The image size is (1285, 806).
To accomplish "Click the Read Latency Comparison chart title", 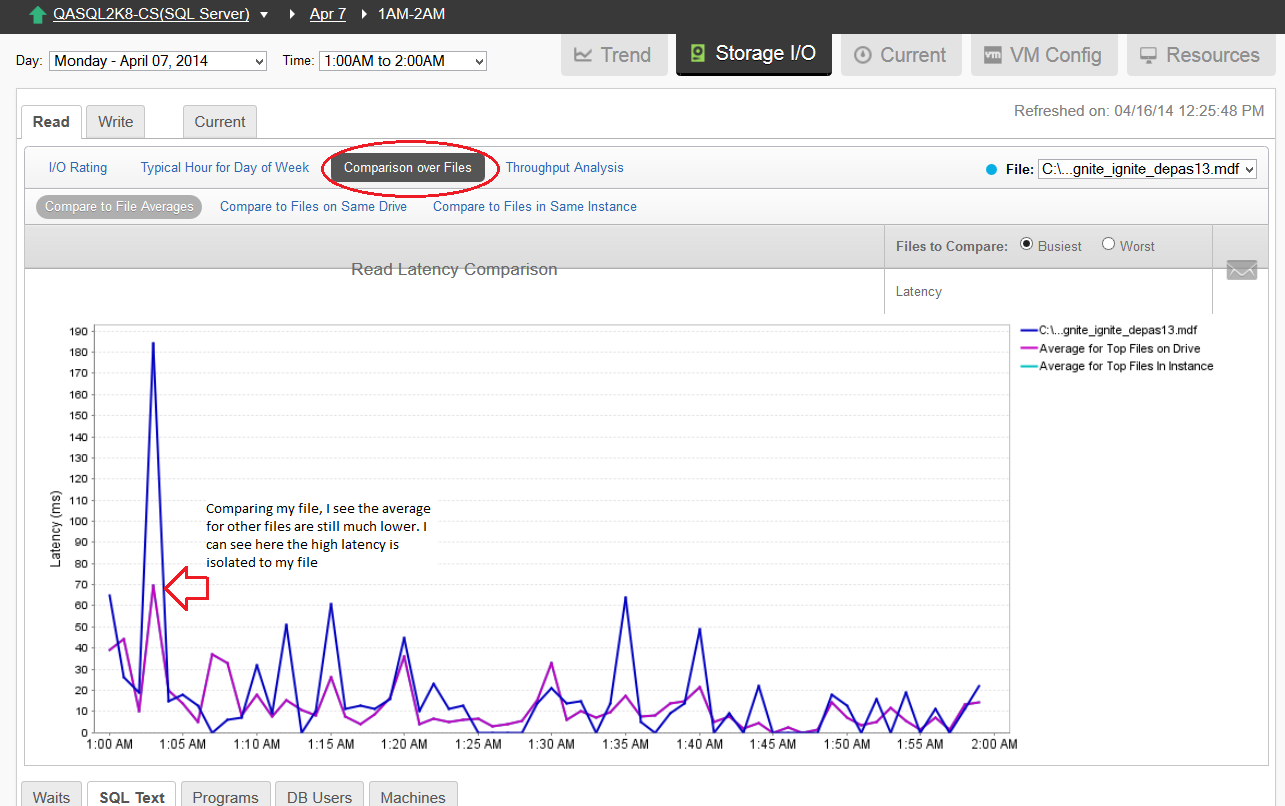I will pos(454,270).
